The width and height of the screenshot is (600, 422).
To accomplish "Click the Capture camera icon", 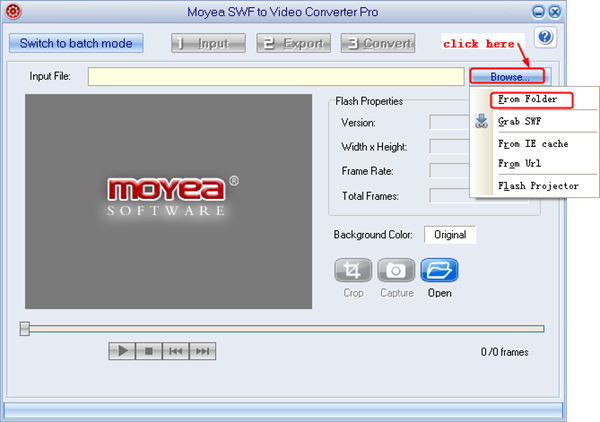I will pos(396,270).
